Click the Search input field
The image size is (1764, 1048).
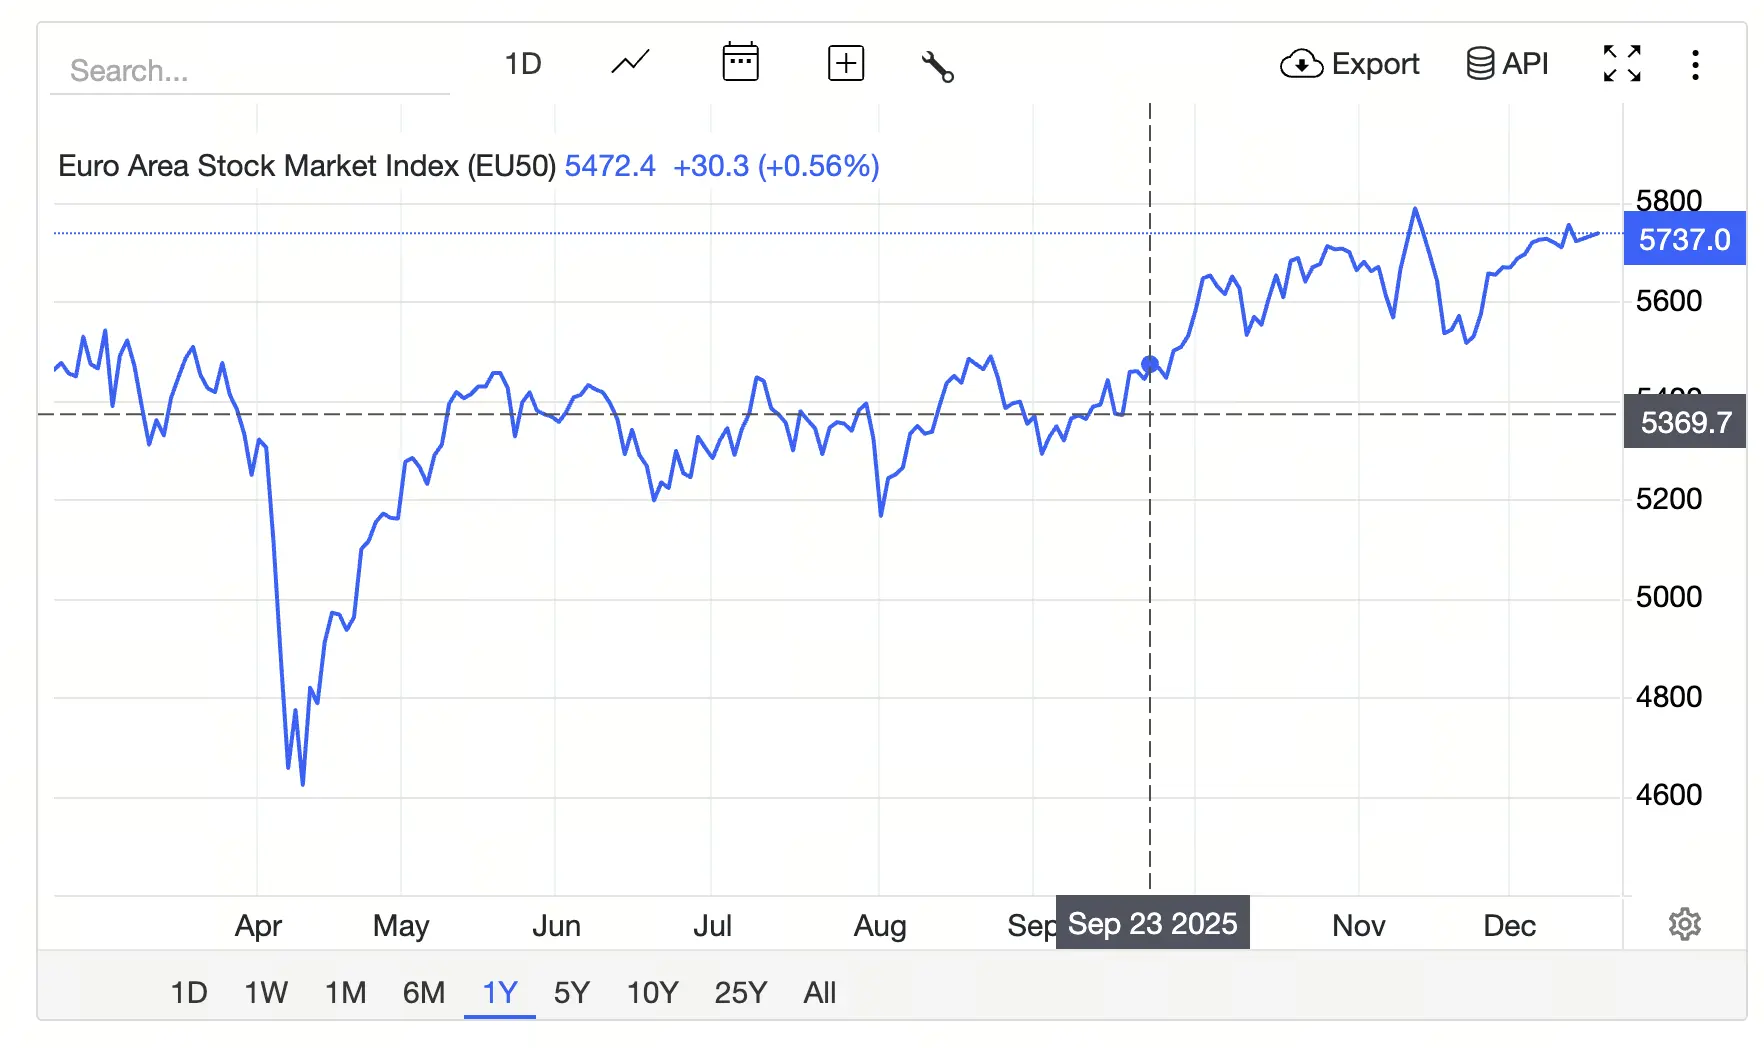250,71
